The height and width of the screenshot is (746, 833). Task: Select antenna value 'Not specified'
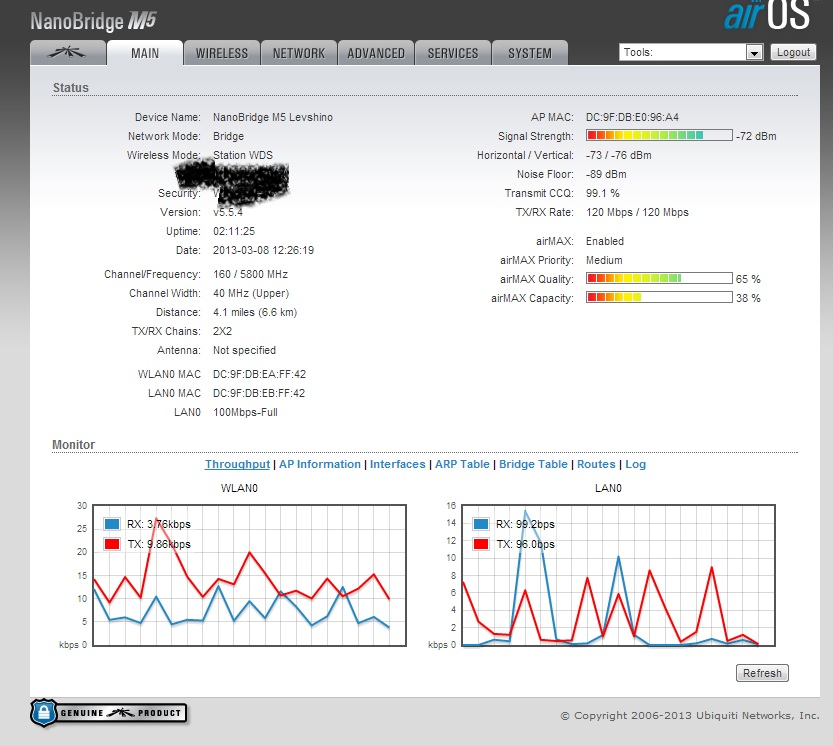point(244,350)
